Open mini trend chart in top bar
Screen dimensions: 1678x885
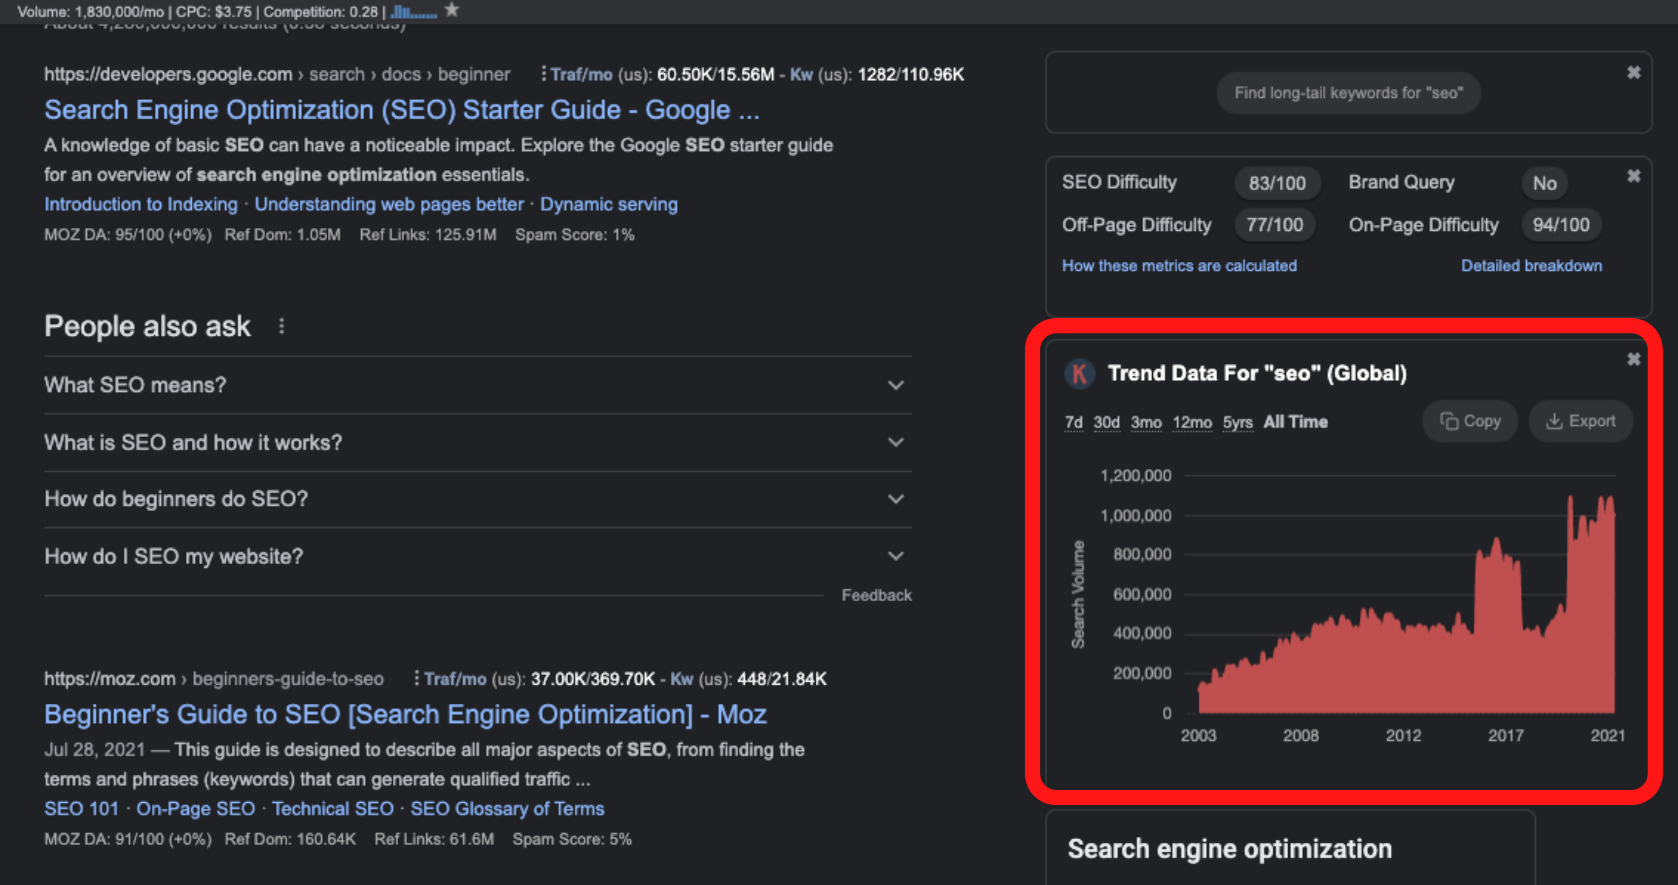(413, 12)
